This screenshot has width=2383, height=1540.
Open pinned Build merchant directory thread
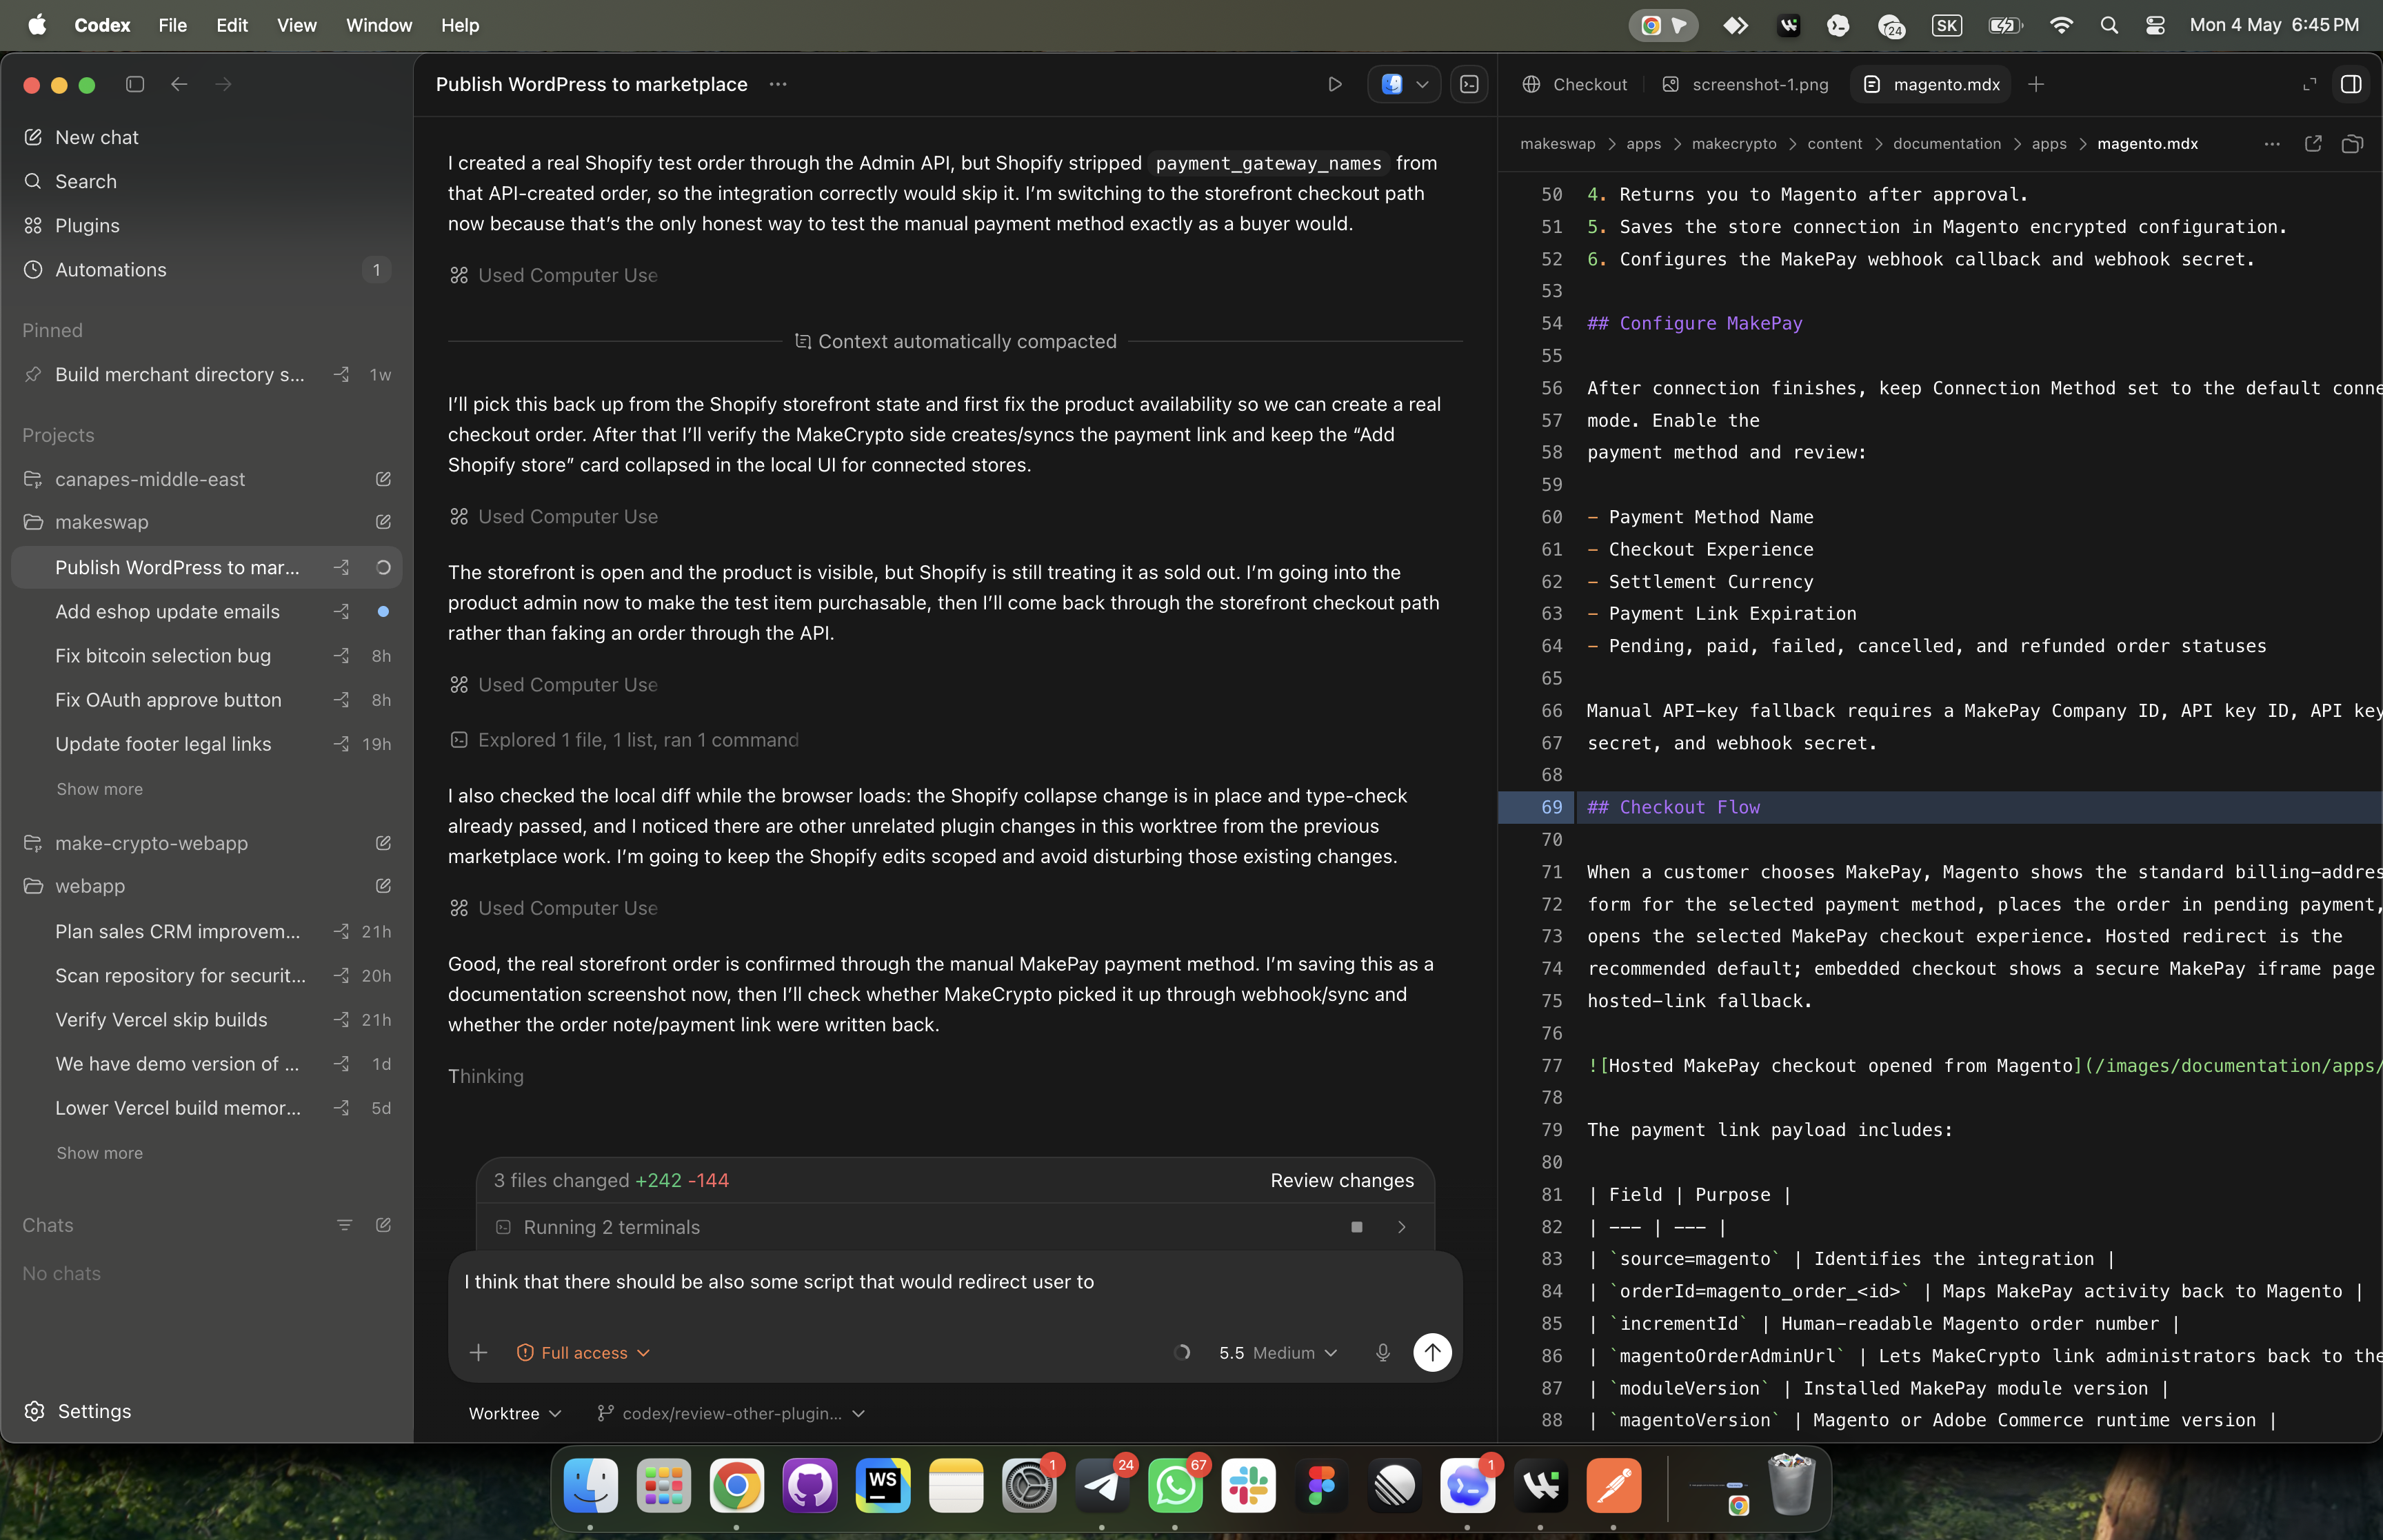pos(206,374)
